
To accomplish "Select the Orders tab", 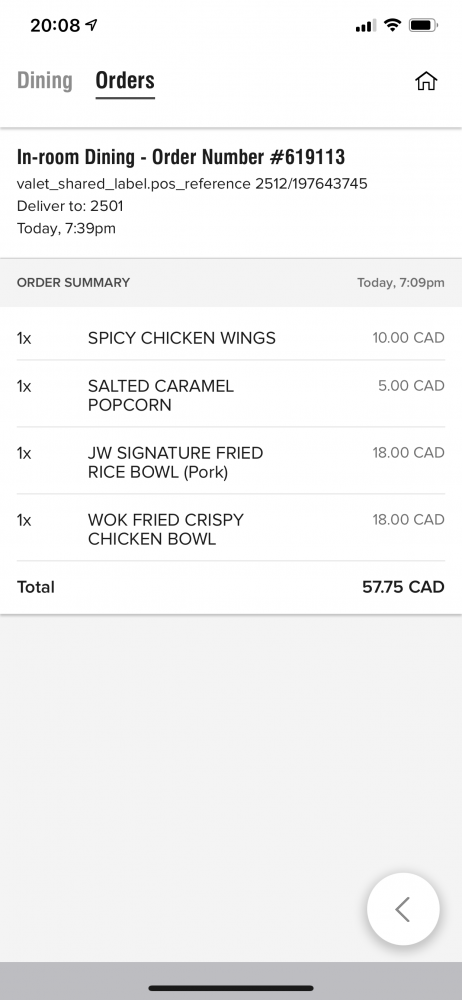I will pos(125,80).
